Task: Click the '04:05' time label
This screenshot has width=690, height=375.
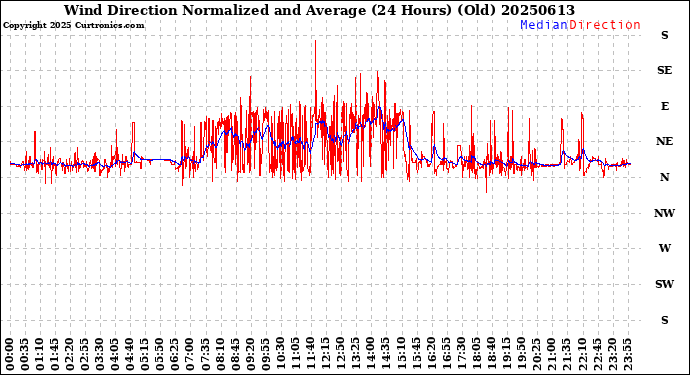Action: click(x=115, y=354)
